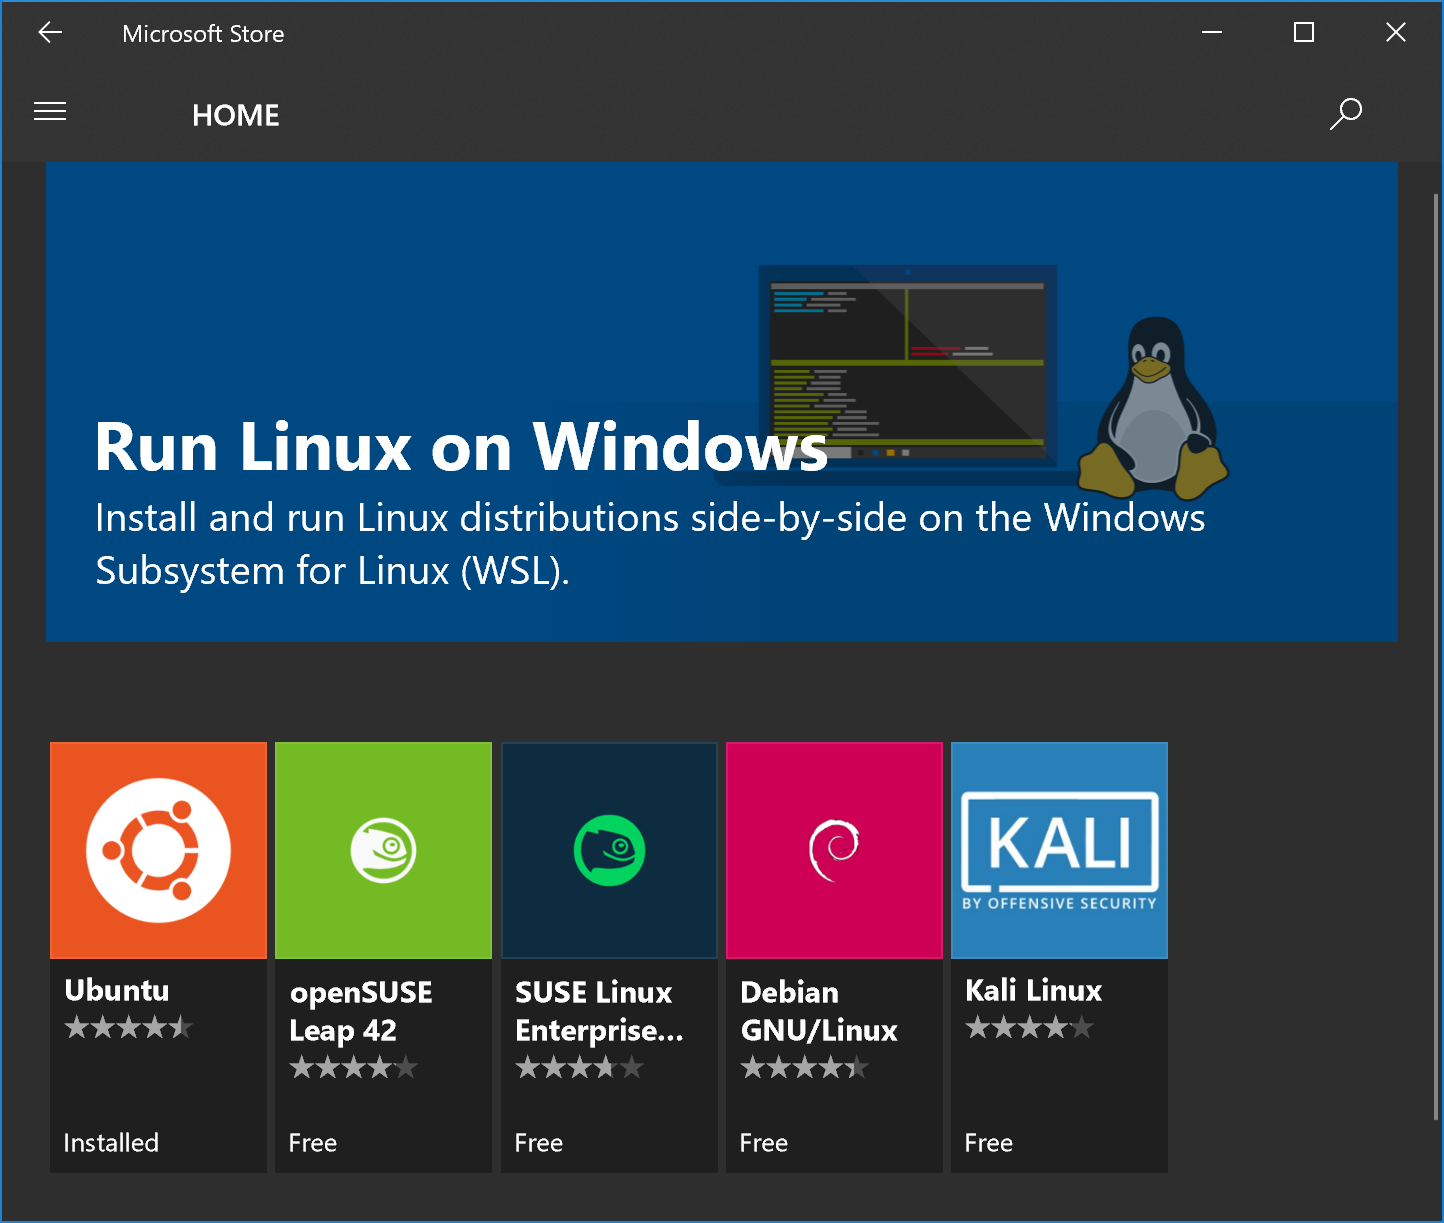Click Kali Linux's star rating
Viewport: 1444px width, 1223px height.
click(1030, 1027)
